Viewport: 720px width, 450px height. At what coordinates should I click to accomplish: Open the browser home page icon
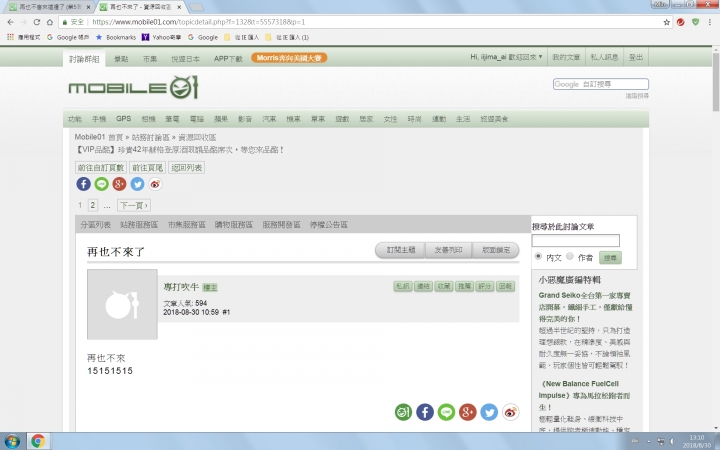tap(50, 22)
